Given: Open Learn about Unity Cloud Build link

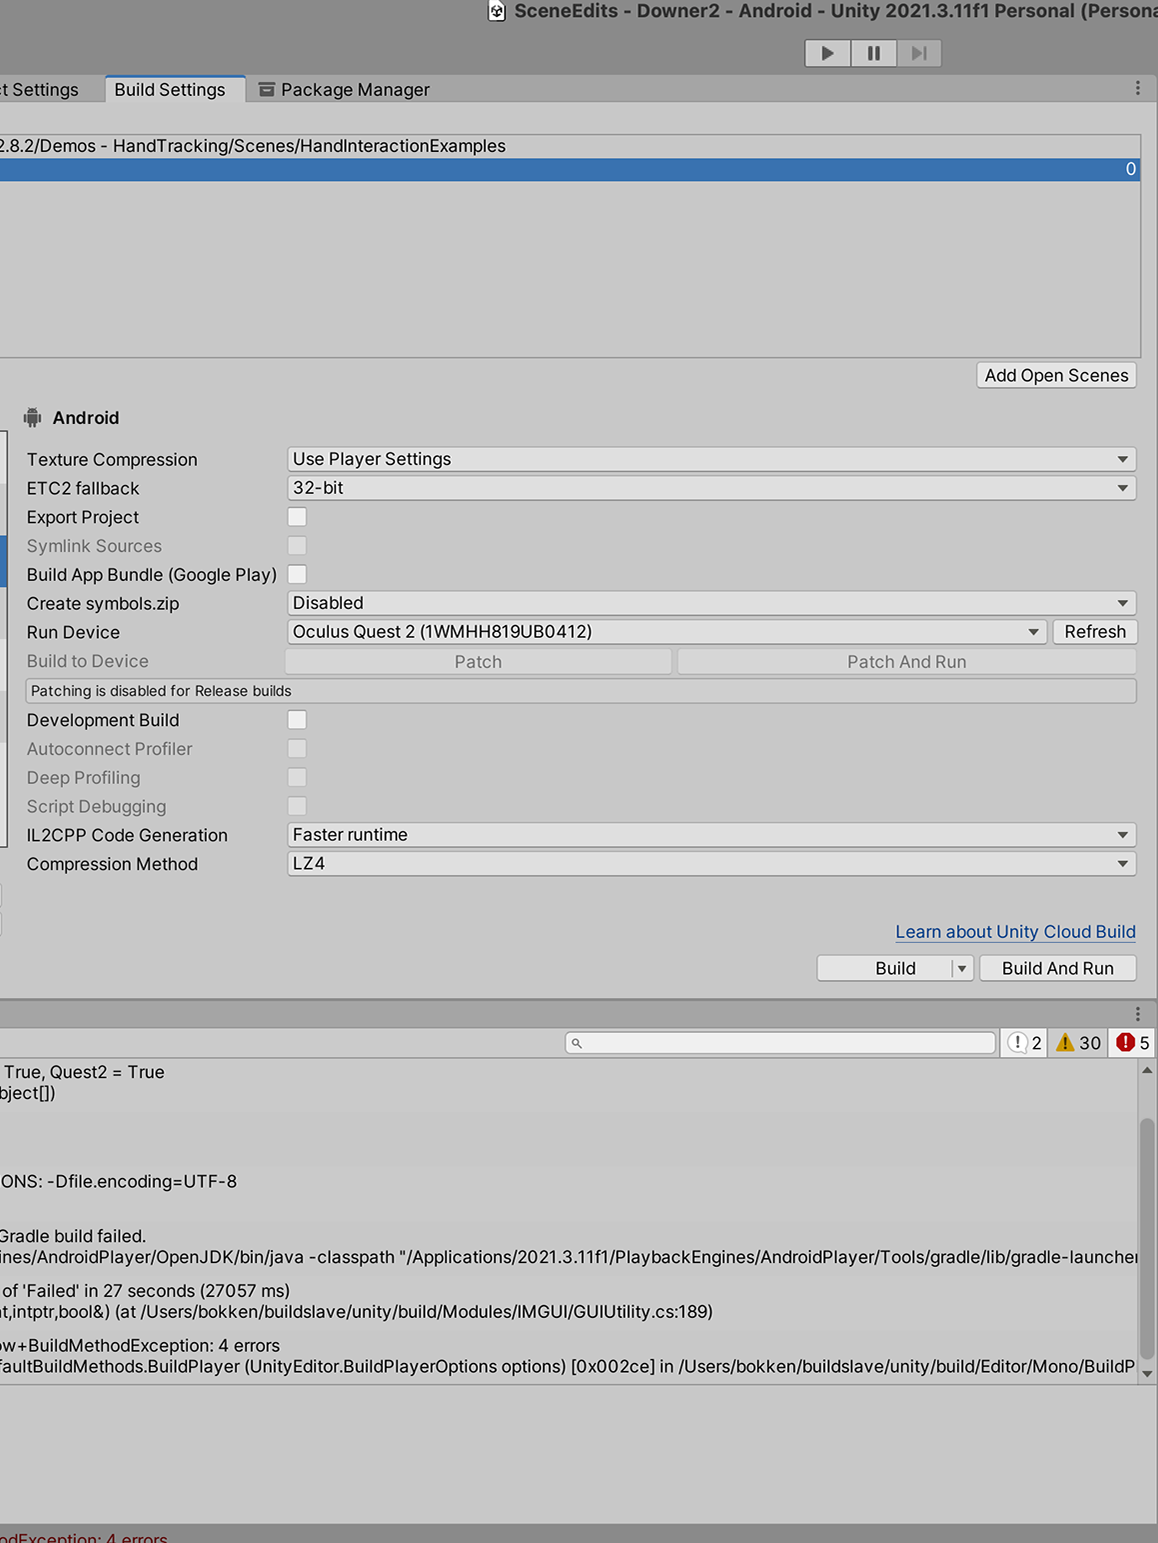Looking at the screenshot, I should click(x=1015, y=932).
